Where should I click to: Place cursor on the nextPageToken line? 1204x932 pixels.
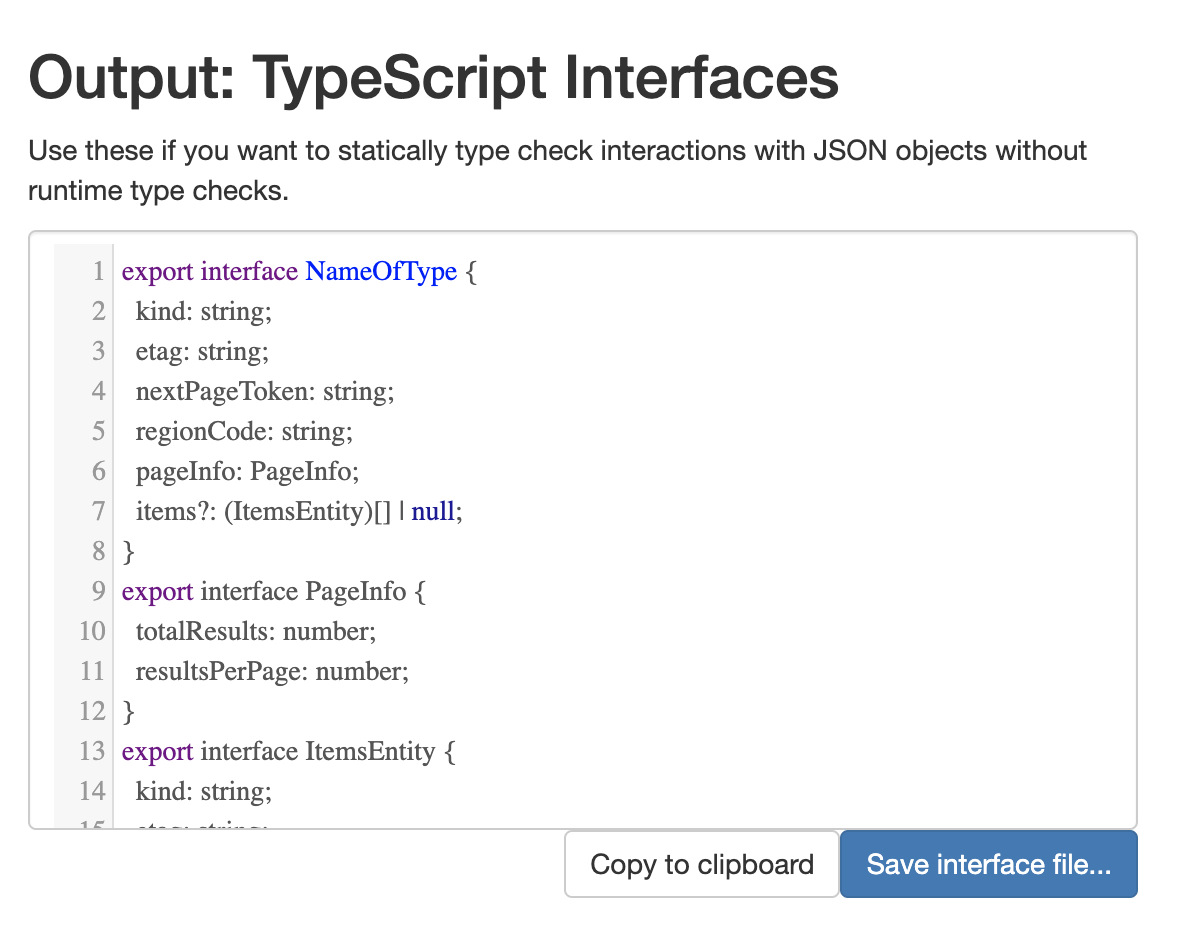pos(265,391)
